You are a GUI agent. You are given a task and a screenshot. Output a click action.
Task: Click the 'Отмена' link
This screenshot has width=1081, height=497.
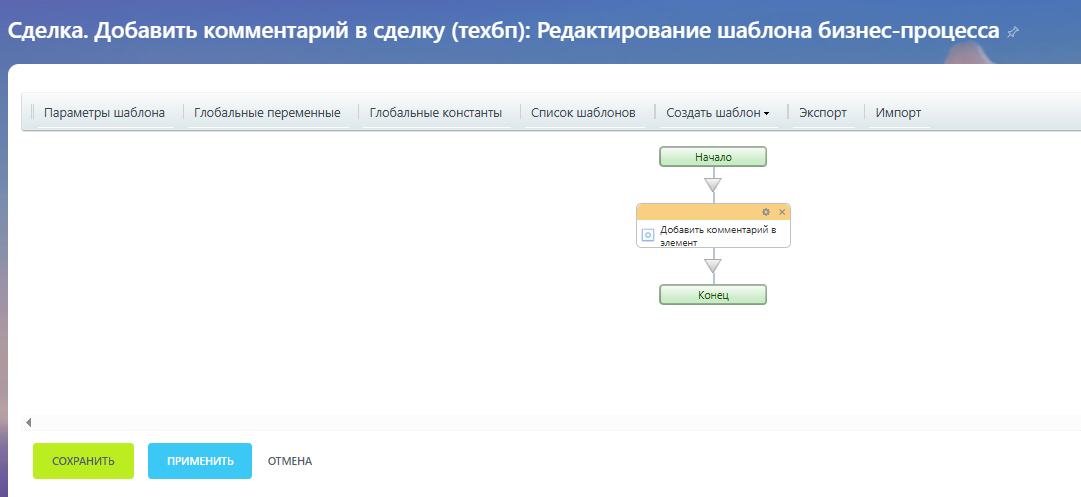(290, 461)
